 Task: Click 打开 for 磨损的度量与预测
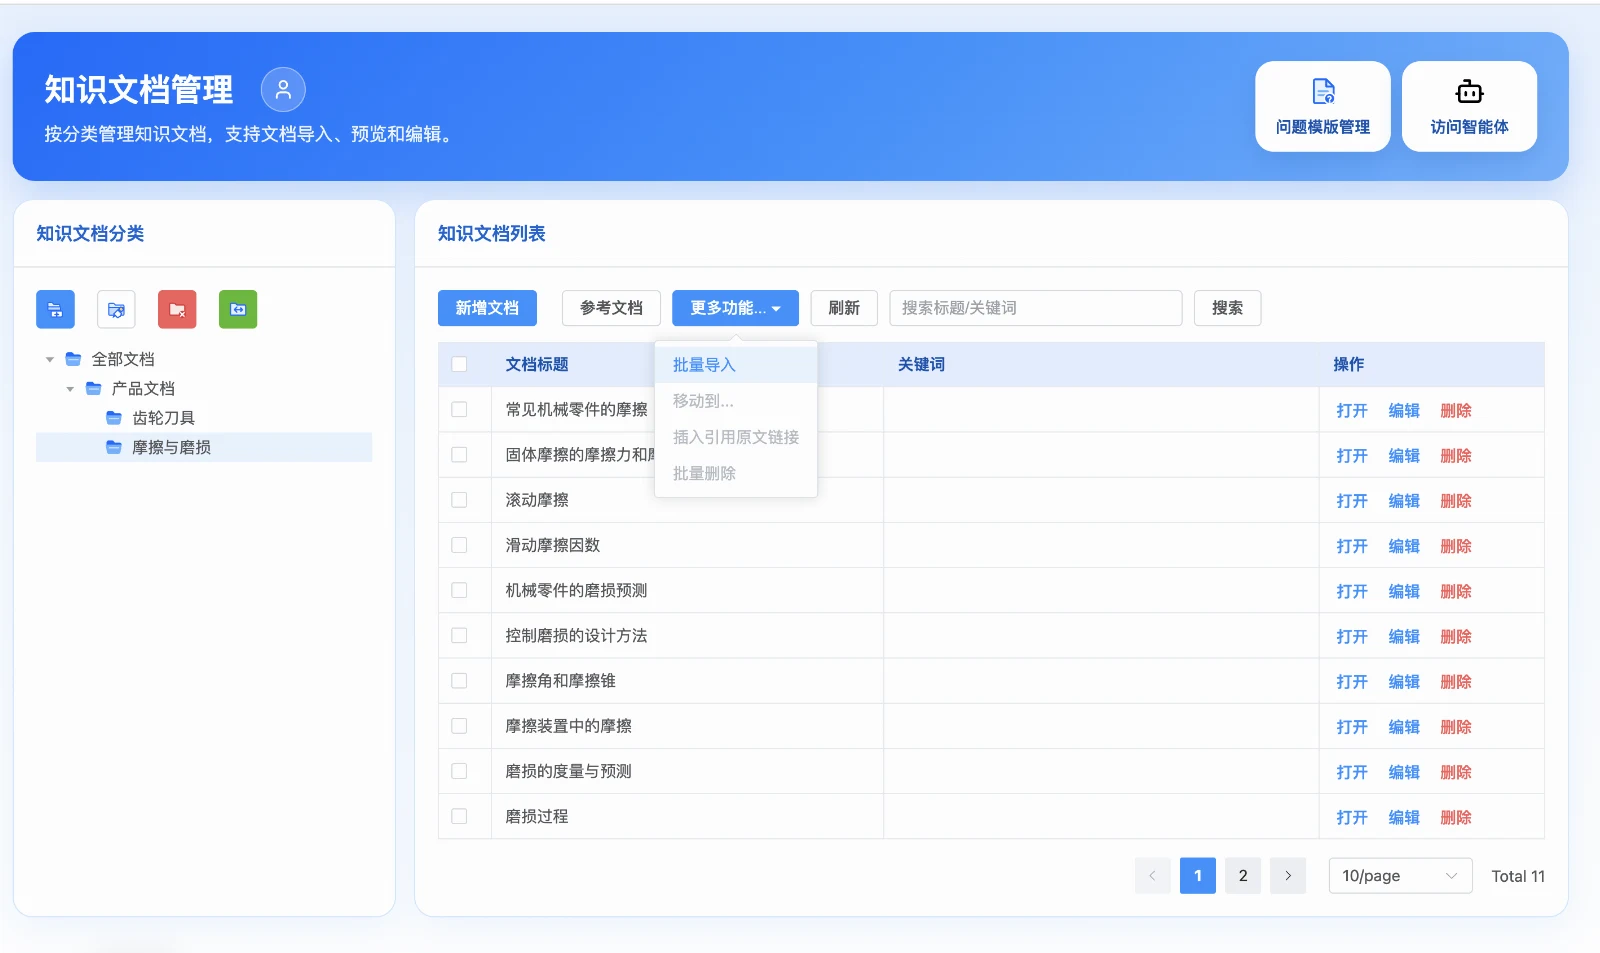point(1352,773)
